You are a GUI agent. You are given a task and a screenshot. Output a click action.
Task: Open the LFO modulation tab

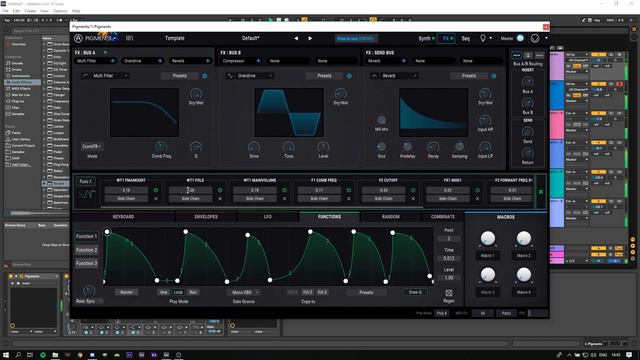click(268, 217)
